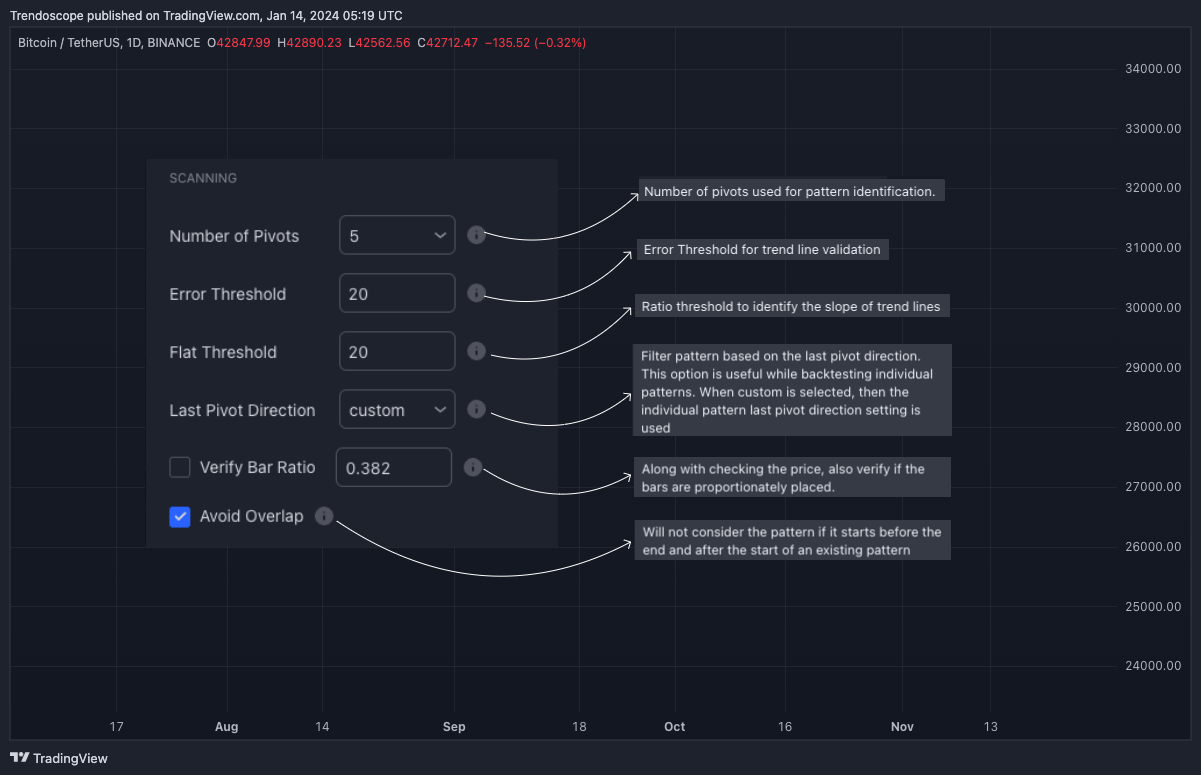Click the Nov label on time axis
The width and height of the screenshot is (1201, 775).
pyautogui.click(x=903, y=727)
